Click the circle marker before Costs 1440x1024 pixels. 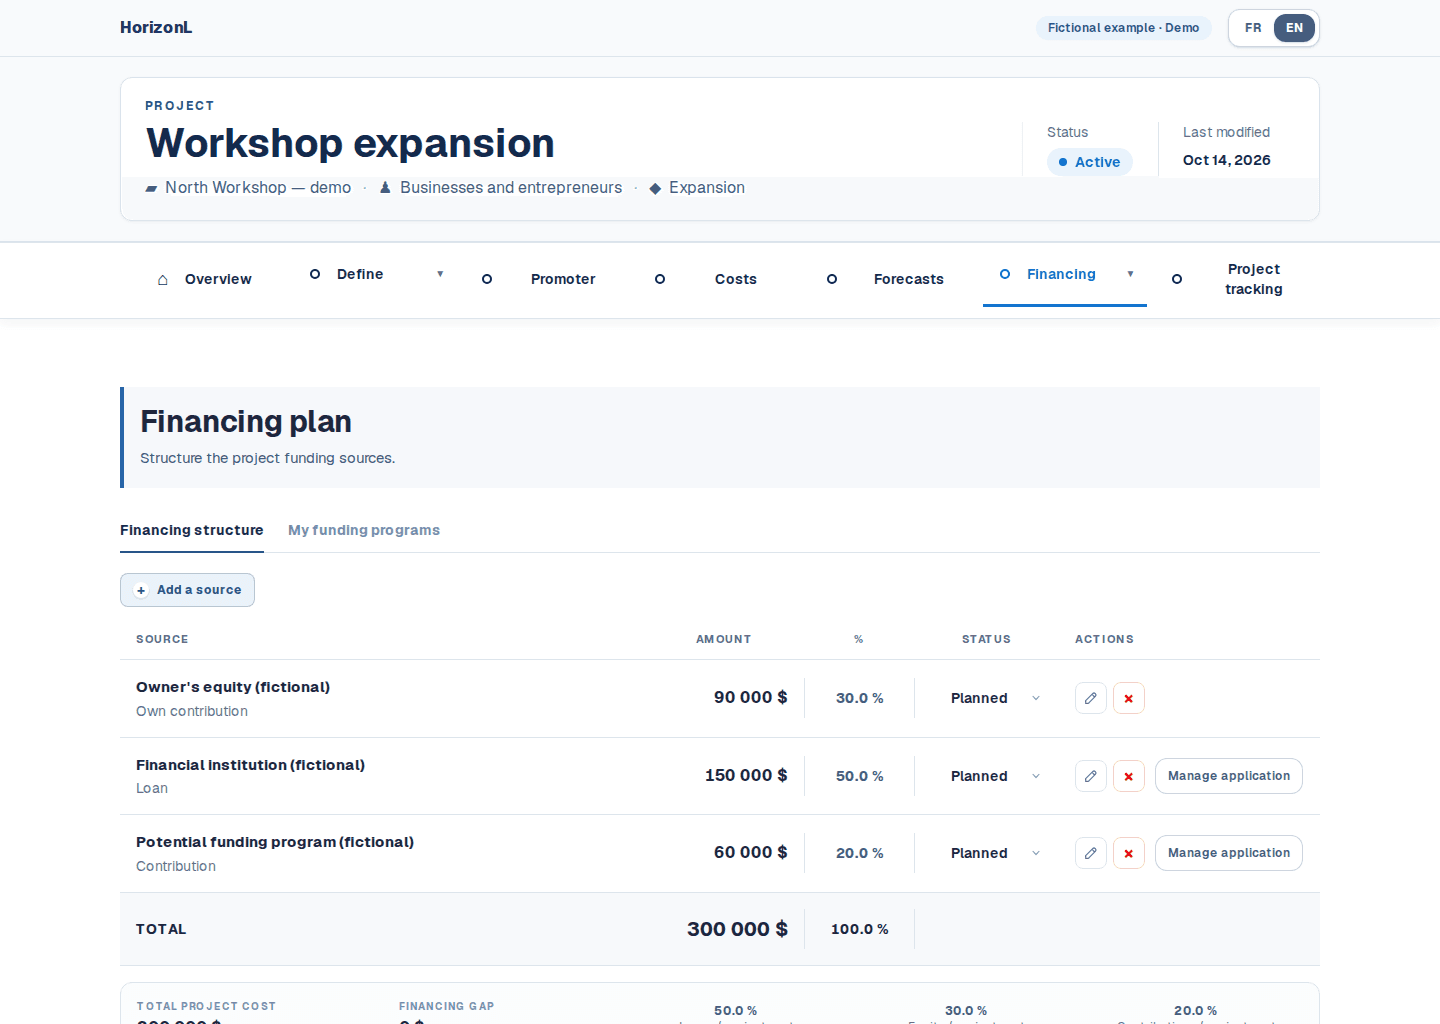(660, 279)
